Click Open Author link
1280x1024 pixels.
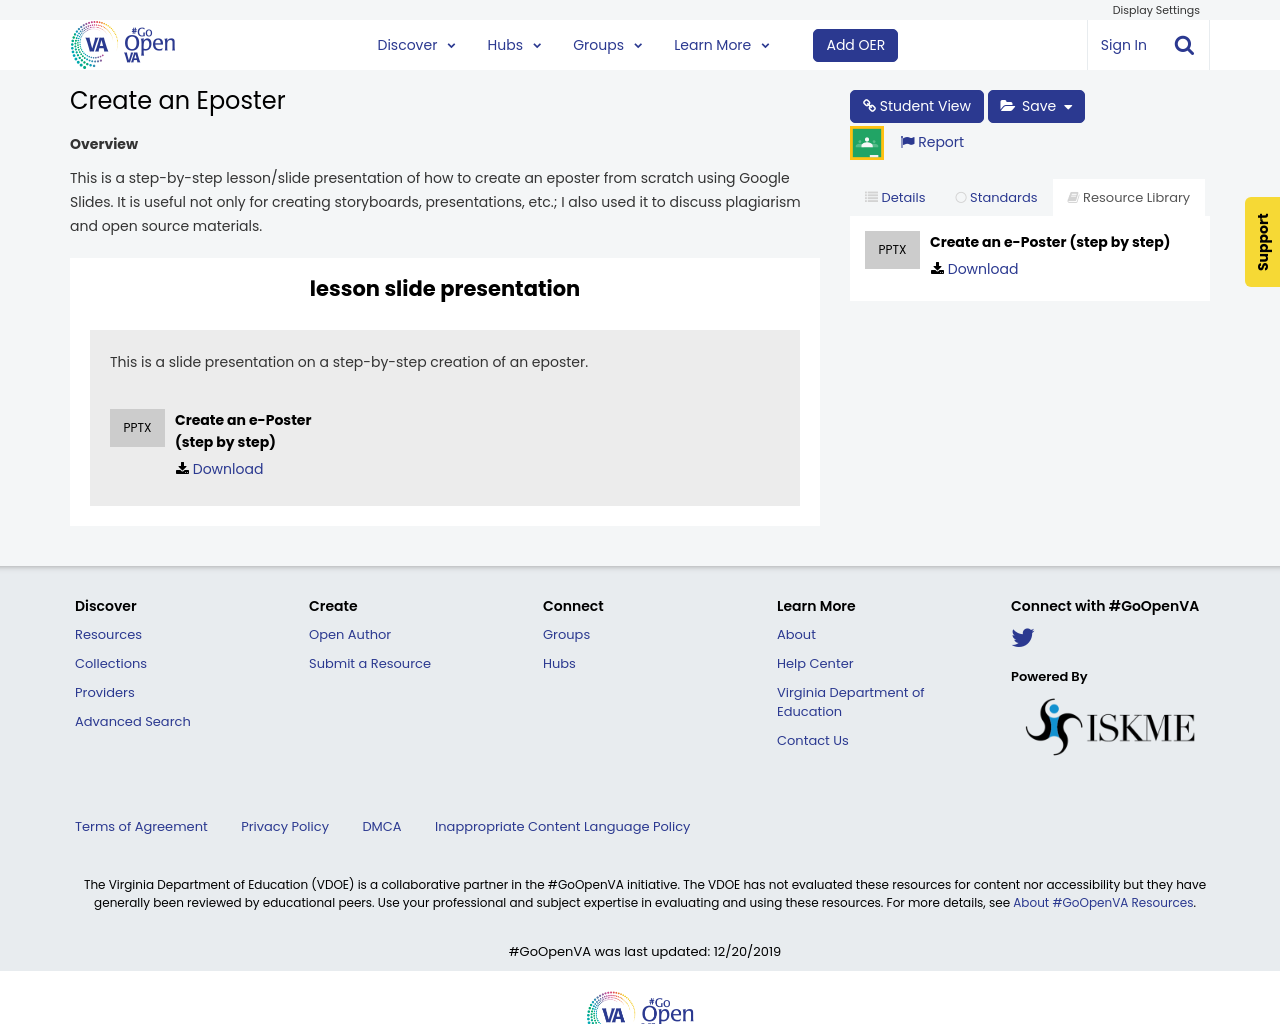pyautogui.click(x=350, y=635)
